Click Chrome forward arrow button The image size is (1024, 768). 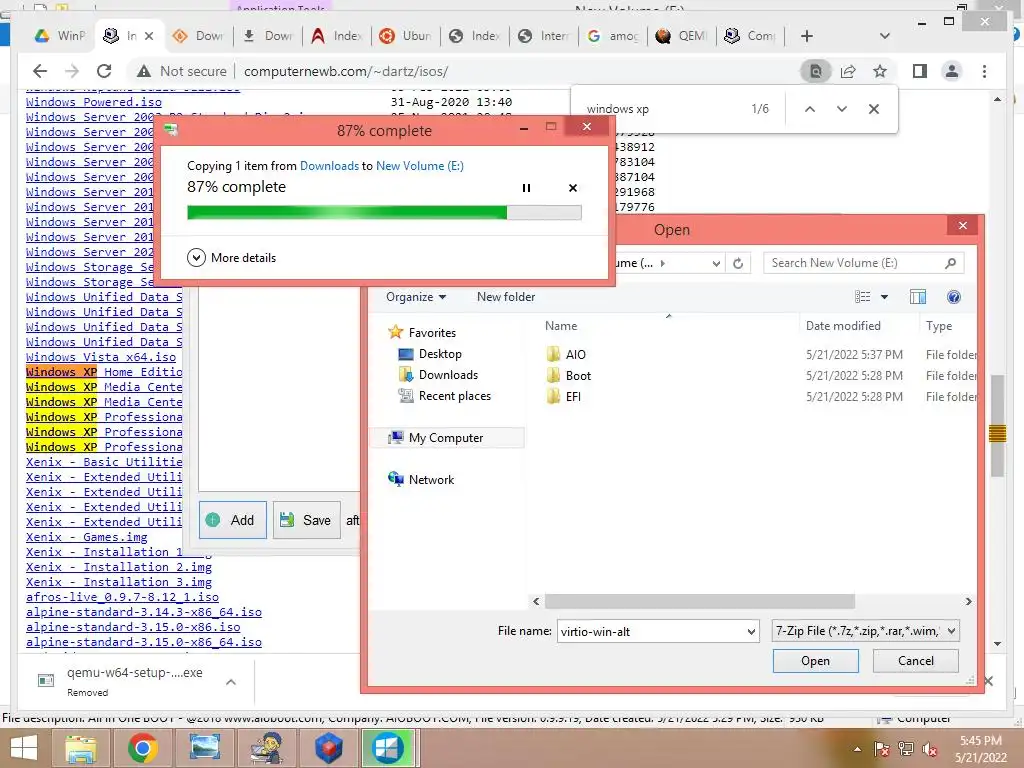pyautogui.click(x=72, y=71)
